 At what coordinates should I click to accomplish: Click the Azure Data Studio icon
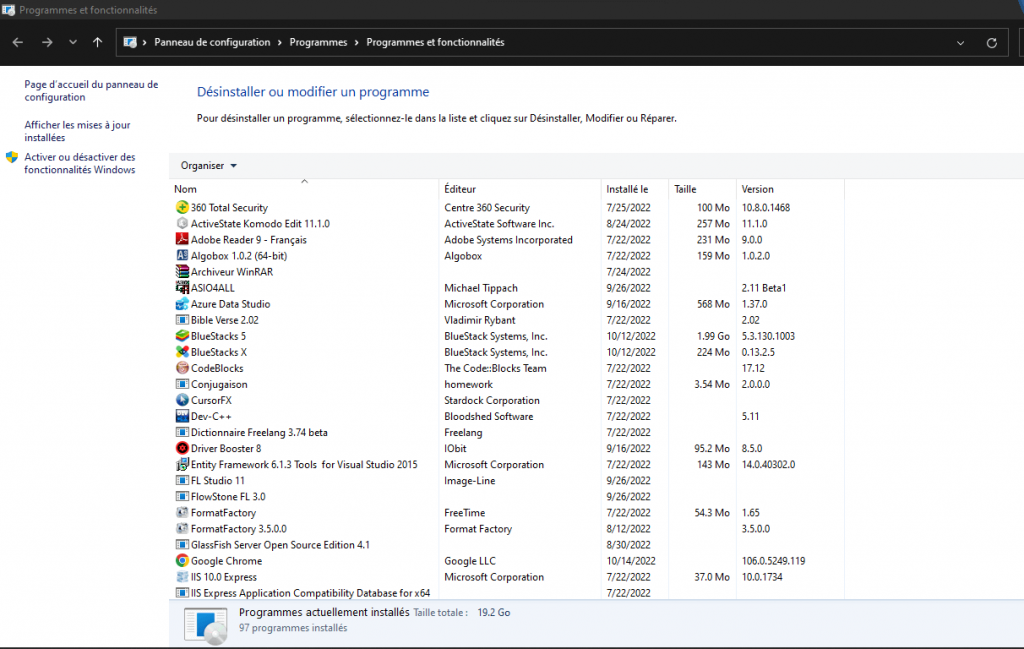(182, 304)
